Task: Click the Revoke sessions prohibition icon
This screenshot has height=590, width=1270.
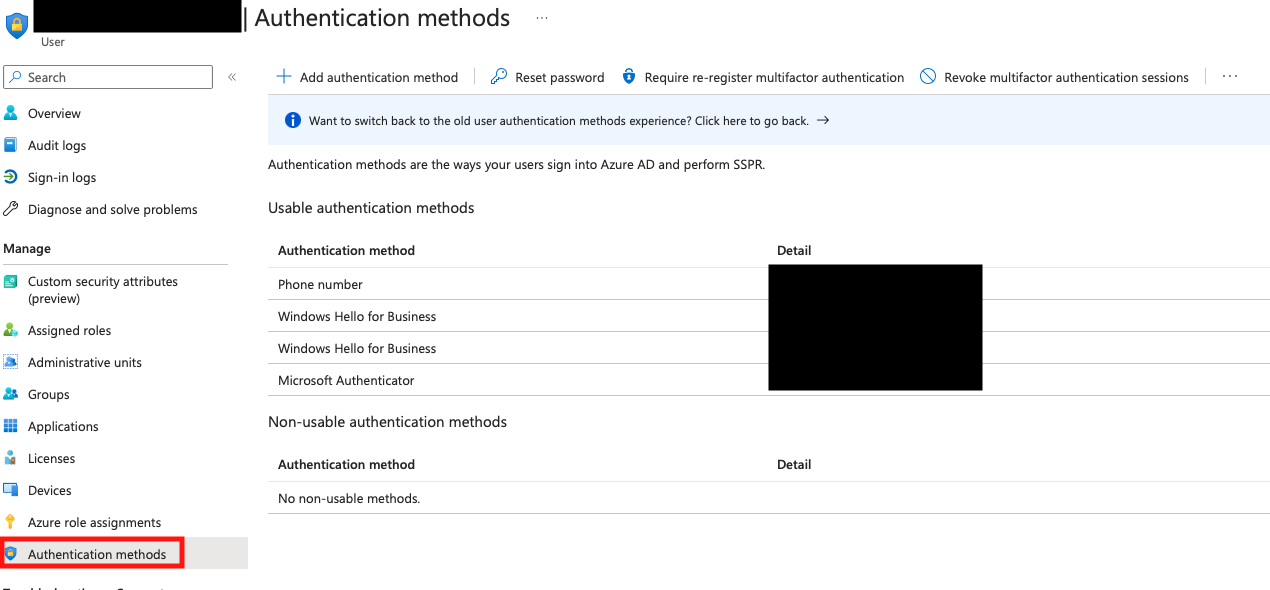Action: coord(928,77)
